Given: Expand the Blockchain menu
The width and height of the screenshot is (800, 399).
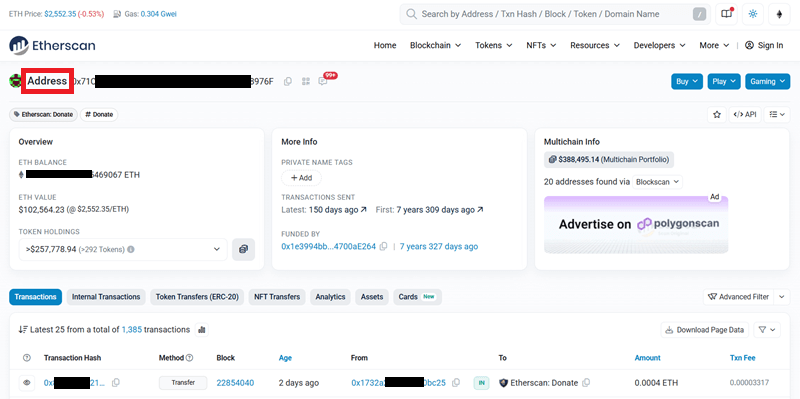Looking at the screenshot, I should pyautogui.click(x=435, y=45).
